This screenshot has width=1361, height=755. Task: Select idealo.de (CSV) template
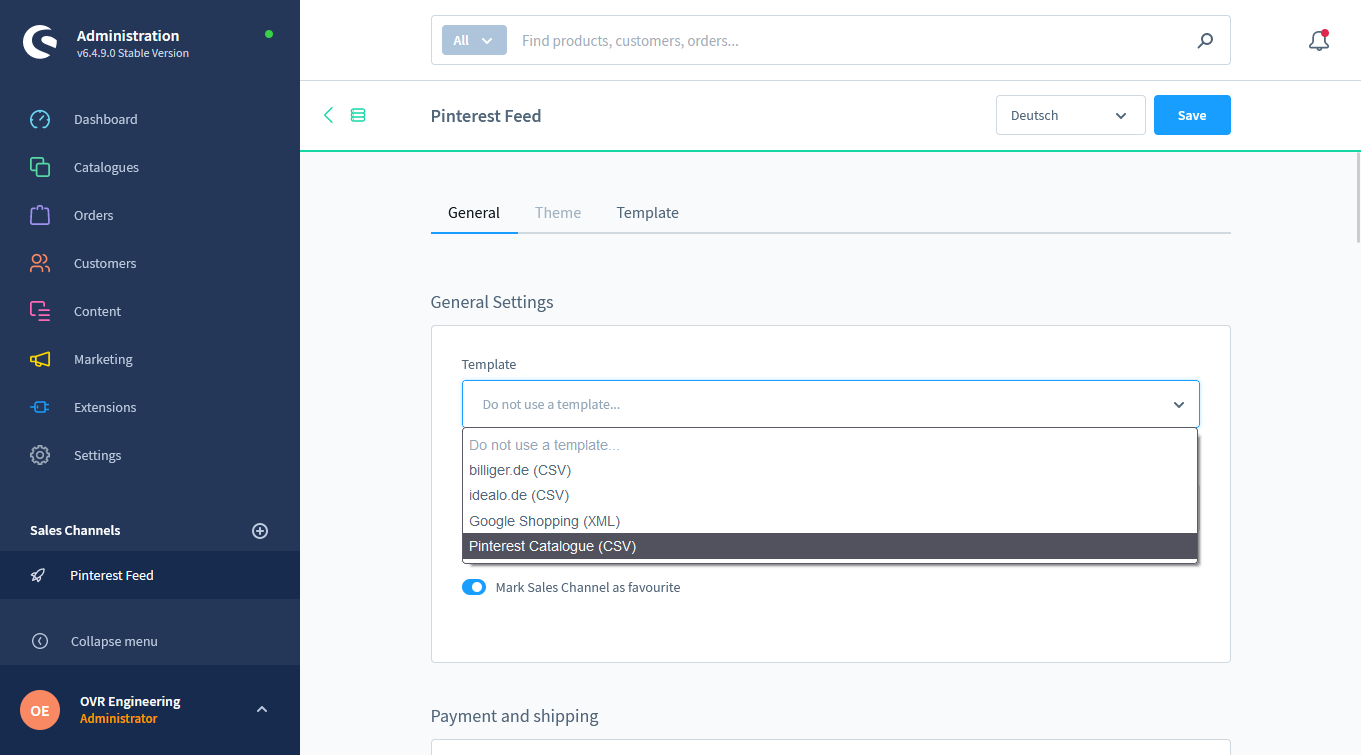pyautogui.click(x=830, y=495)
